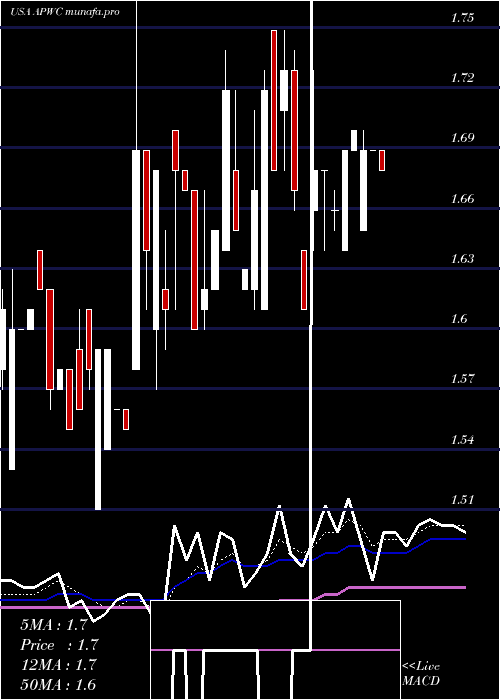Screen dimensions: 500x700
Task: Click the 1.57 price axis label
Action: [x=462, y=379]
